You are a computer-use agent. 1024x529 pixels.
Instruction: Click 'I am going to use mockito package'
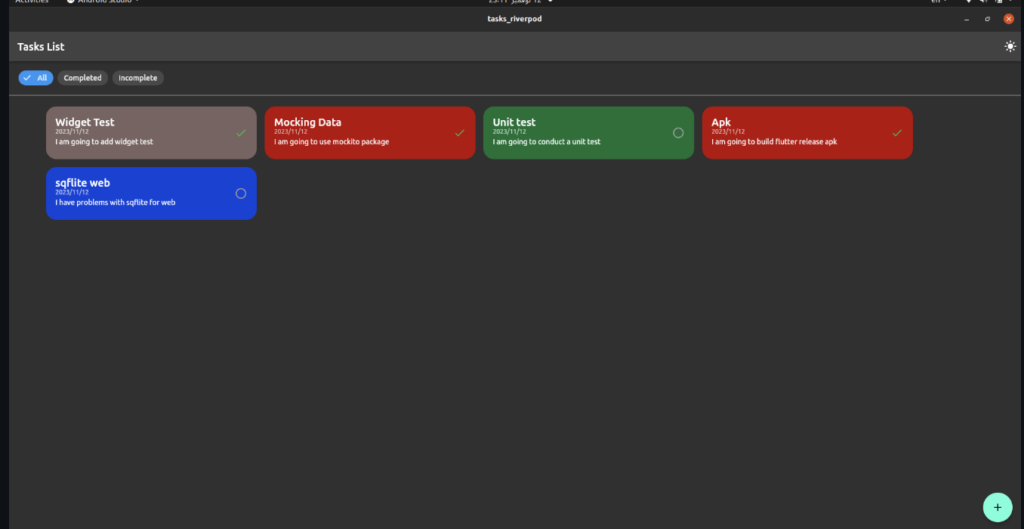pyautogui.click(x=332, y=142)
